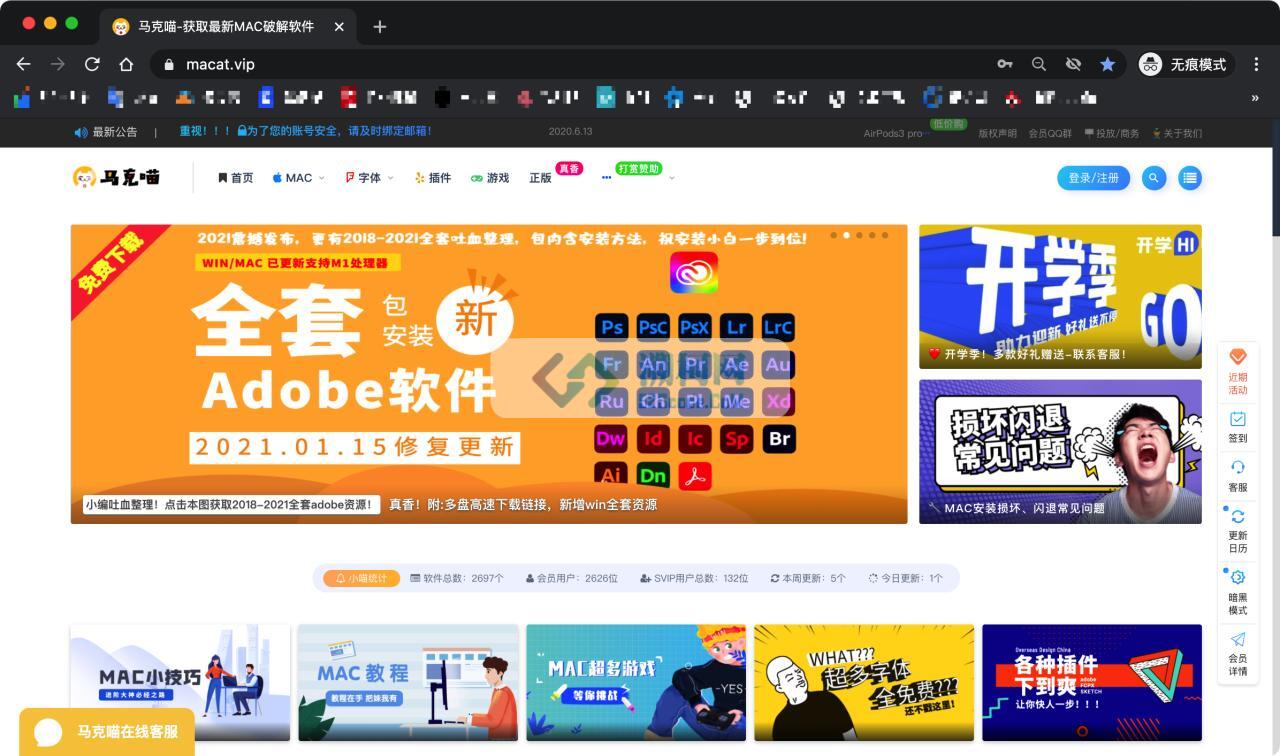Open the 插件 navigation item
The width and height of the screenshot is (1280, 756).
(433, 178)
